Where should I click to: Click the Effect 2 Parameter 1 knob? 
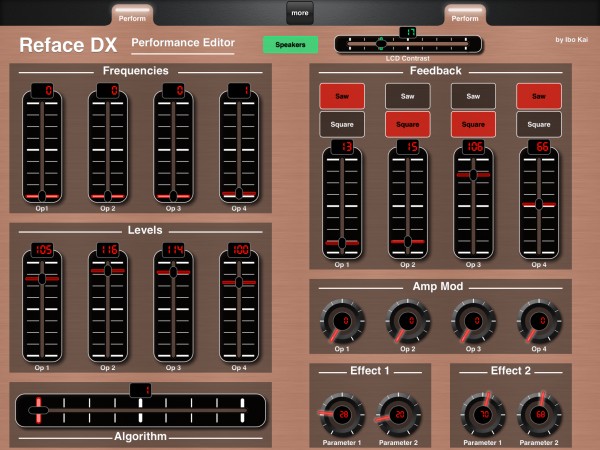[483, 414]
